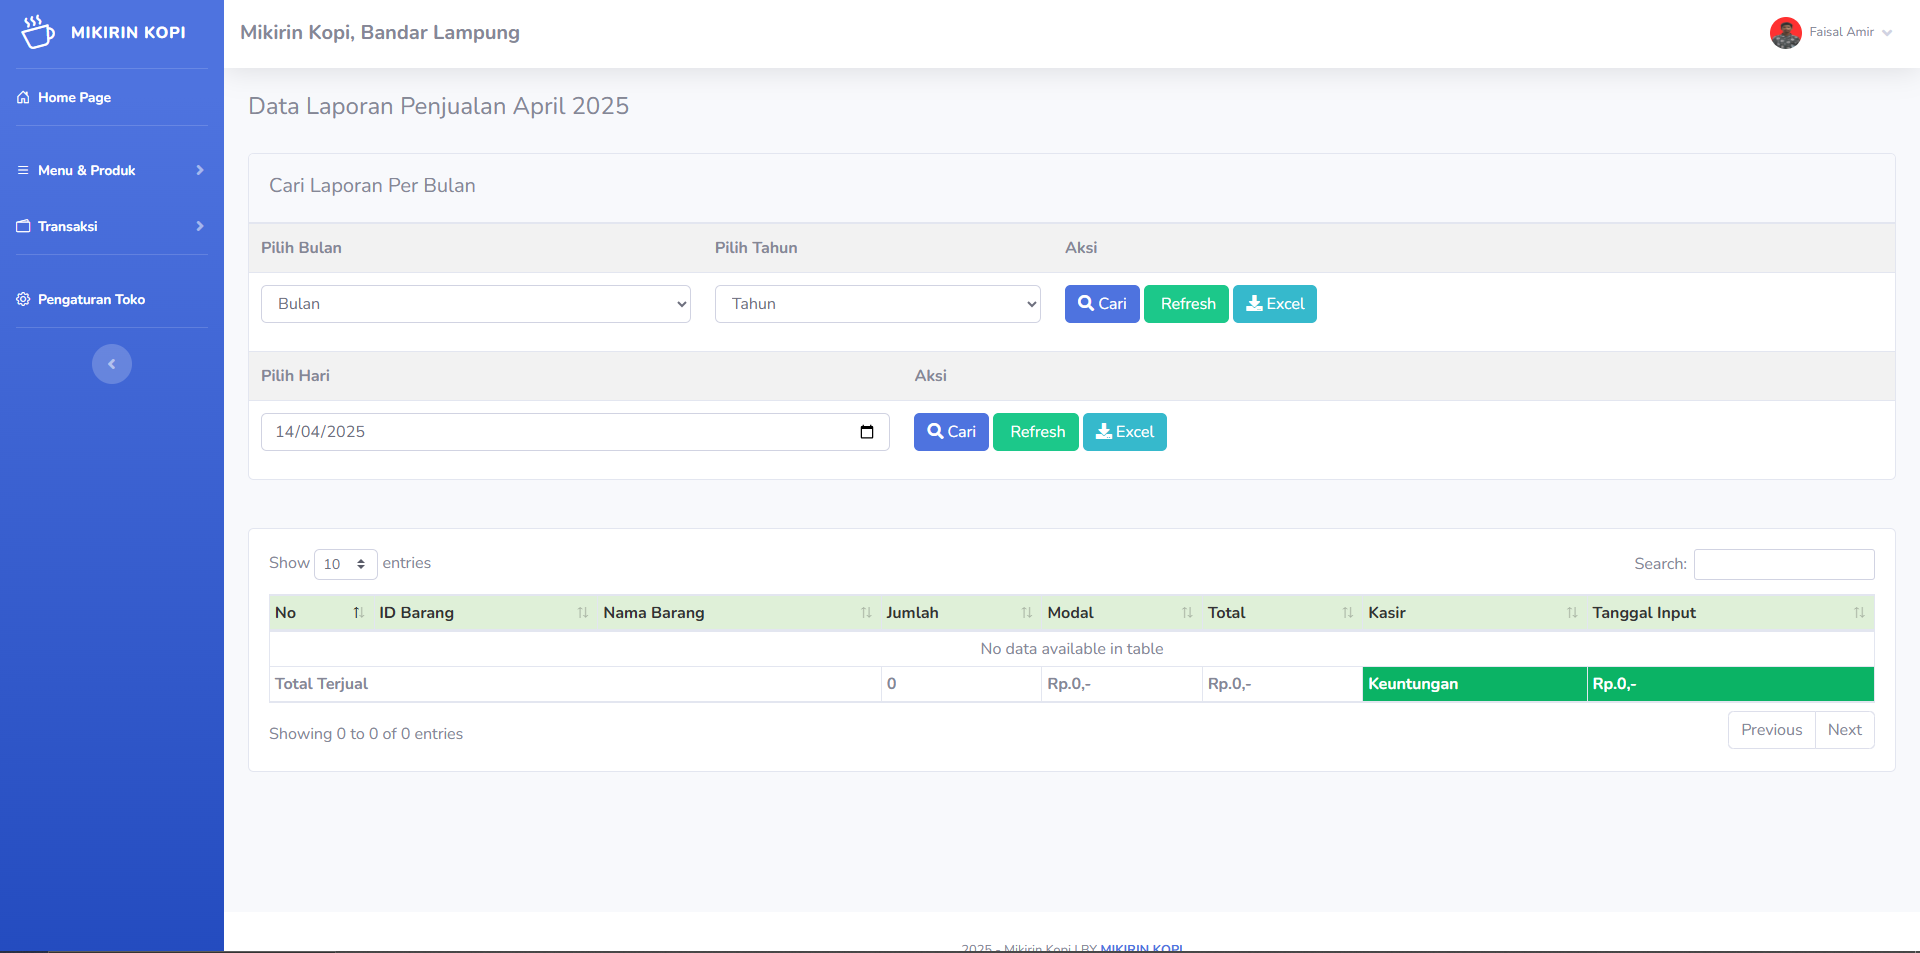The height and width of the screenshot is (953, 1920).
Task: Click the Keuntungan profit cell
Action: pos(1475,684)
